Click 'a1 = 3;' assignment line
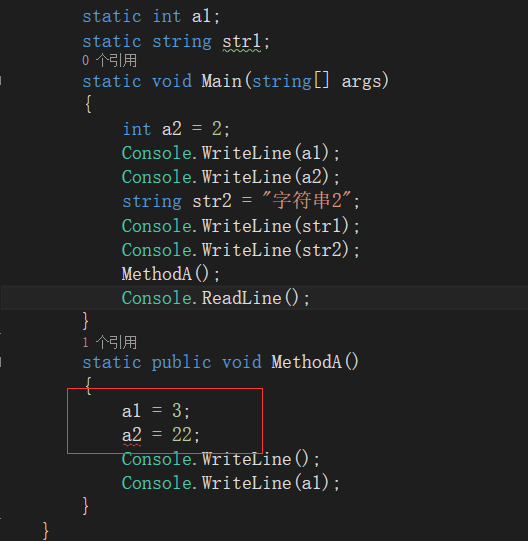528x541 pixels. [x=156, y=411]
